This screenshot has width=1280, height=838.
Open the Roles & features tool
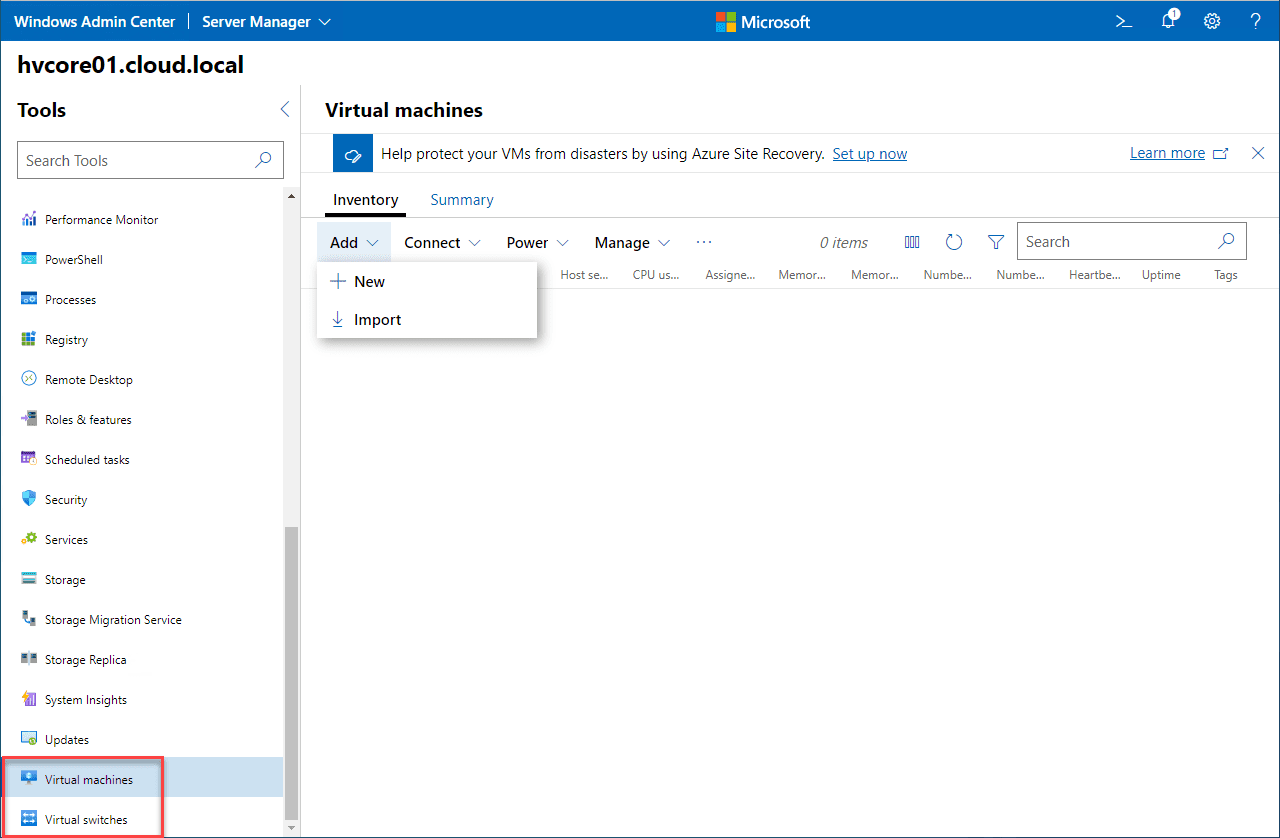[x=142, y=420]
